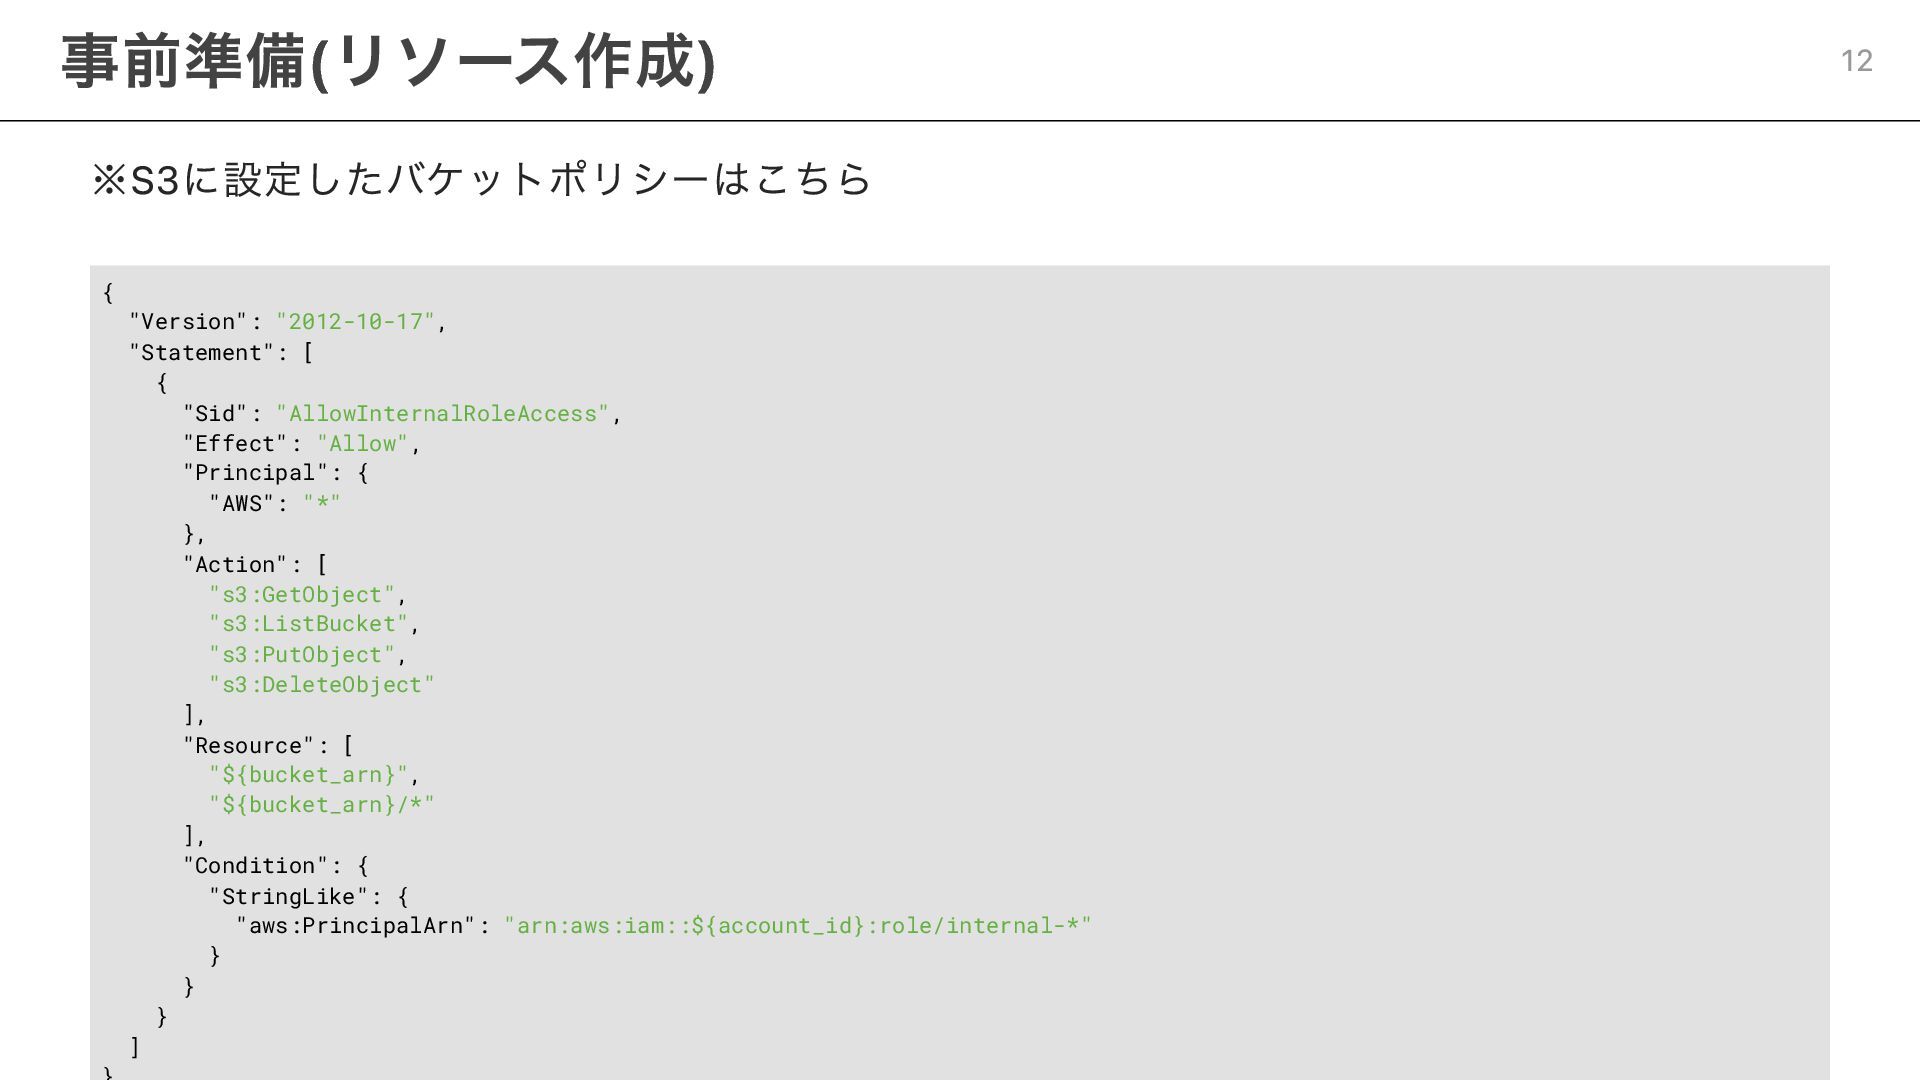
Task: Click the "2012-10-17" version value
Action: (x=356, y=322)
